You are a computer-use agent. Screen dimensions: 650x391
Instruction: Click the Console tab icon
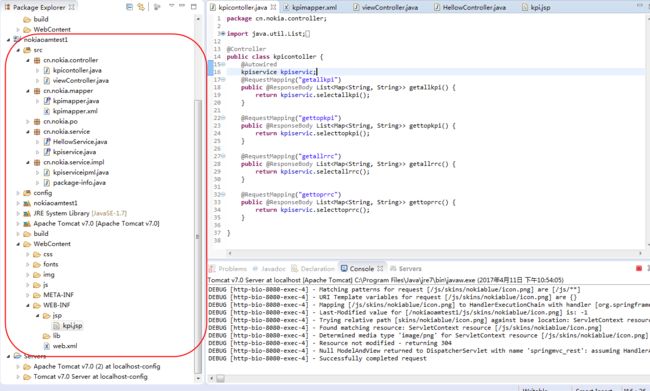(344, 269)
